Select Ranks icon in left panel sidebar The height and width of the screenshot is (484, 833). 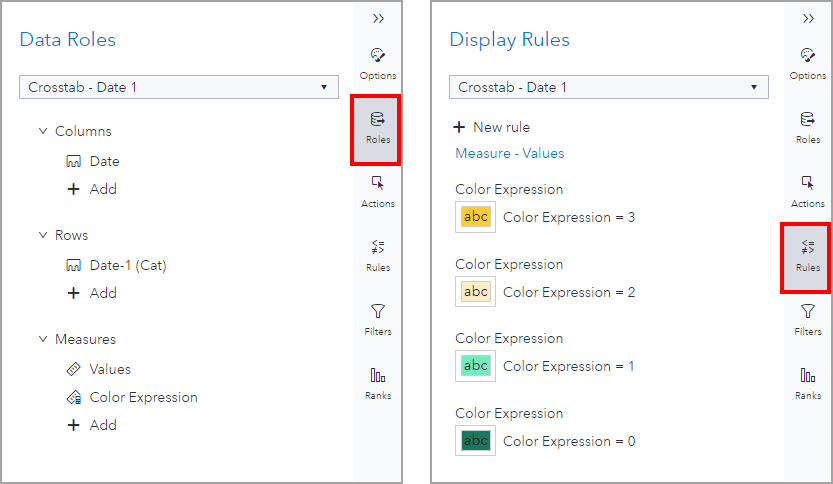(377, 382)
